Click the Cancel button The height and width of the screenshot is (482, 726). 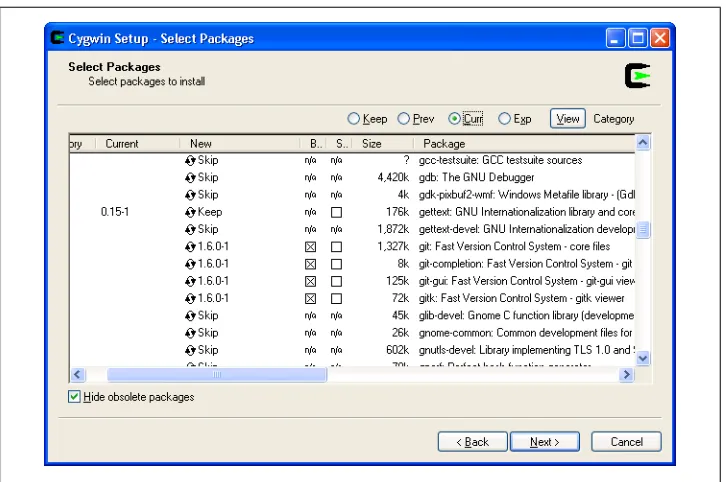tap(626, 442)
